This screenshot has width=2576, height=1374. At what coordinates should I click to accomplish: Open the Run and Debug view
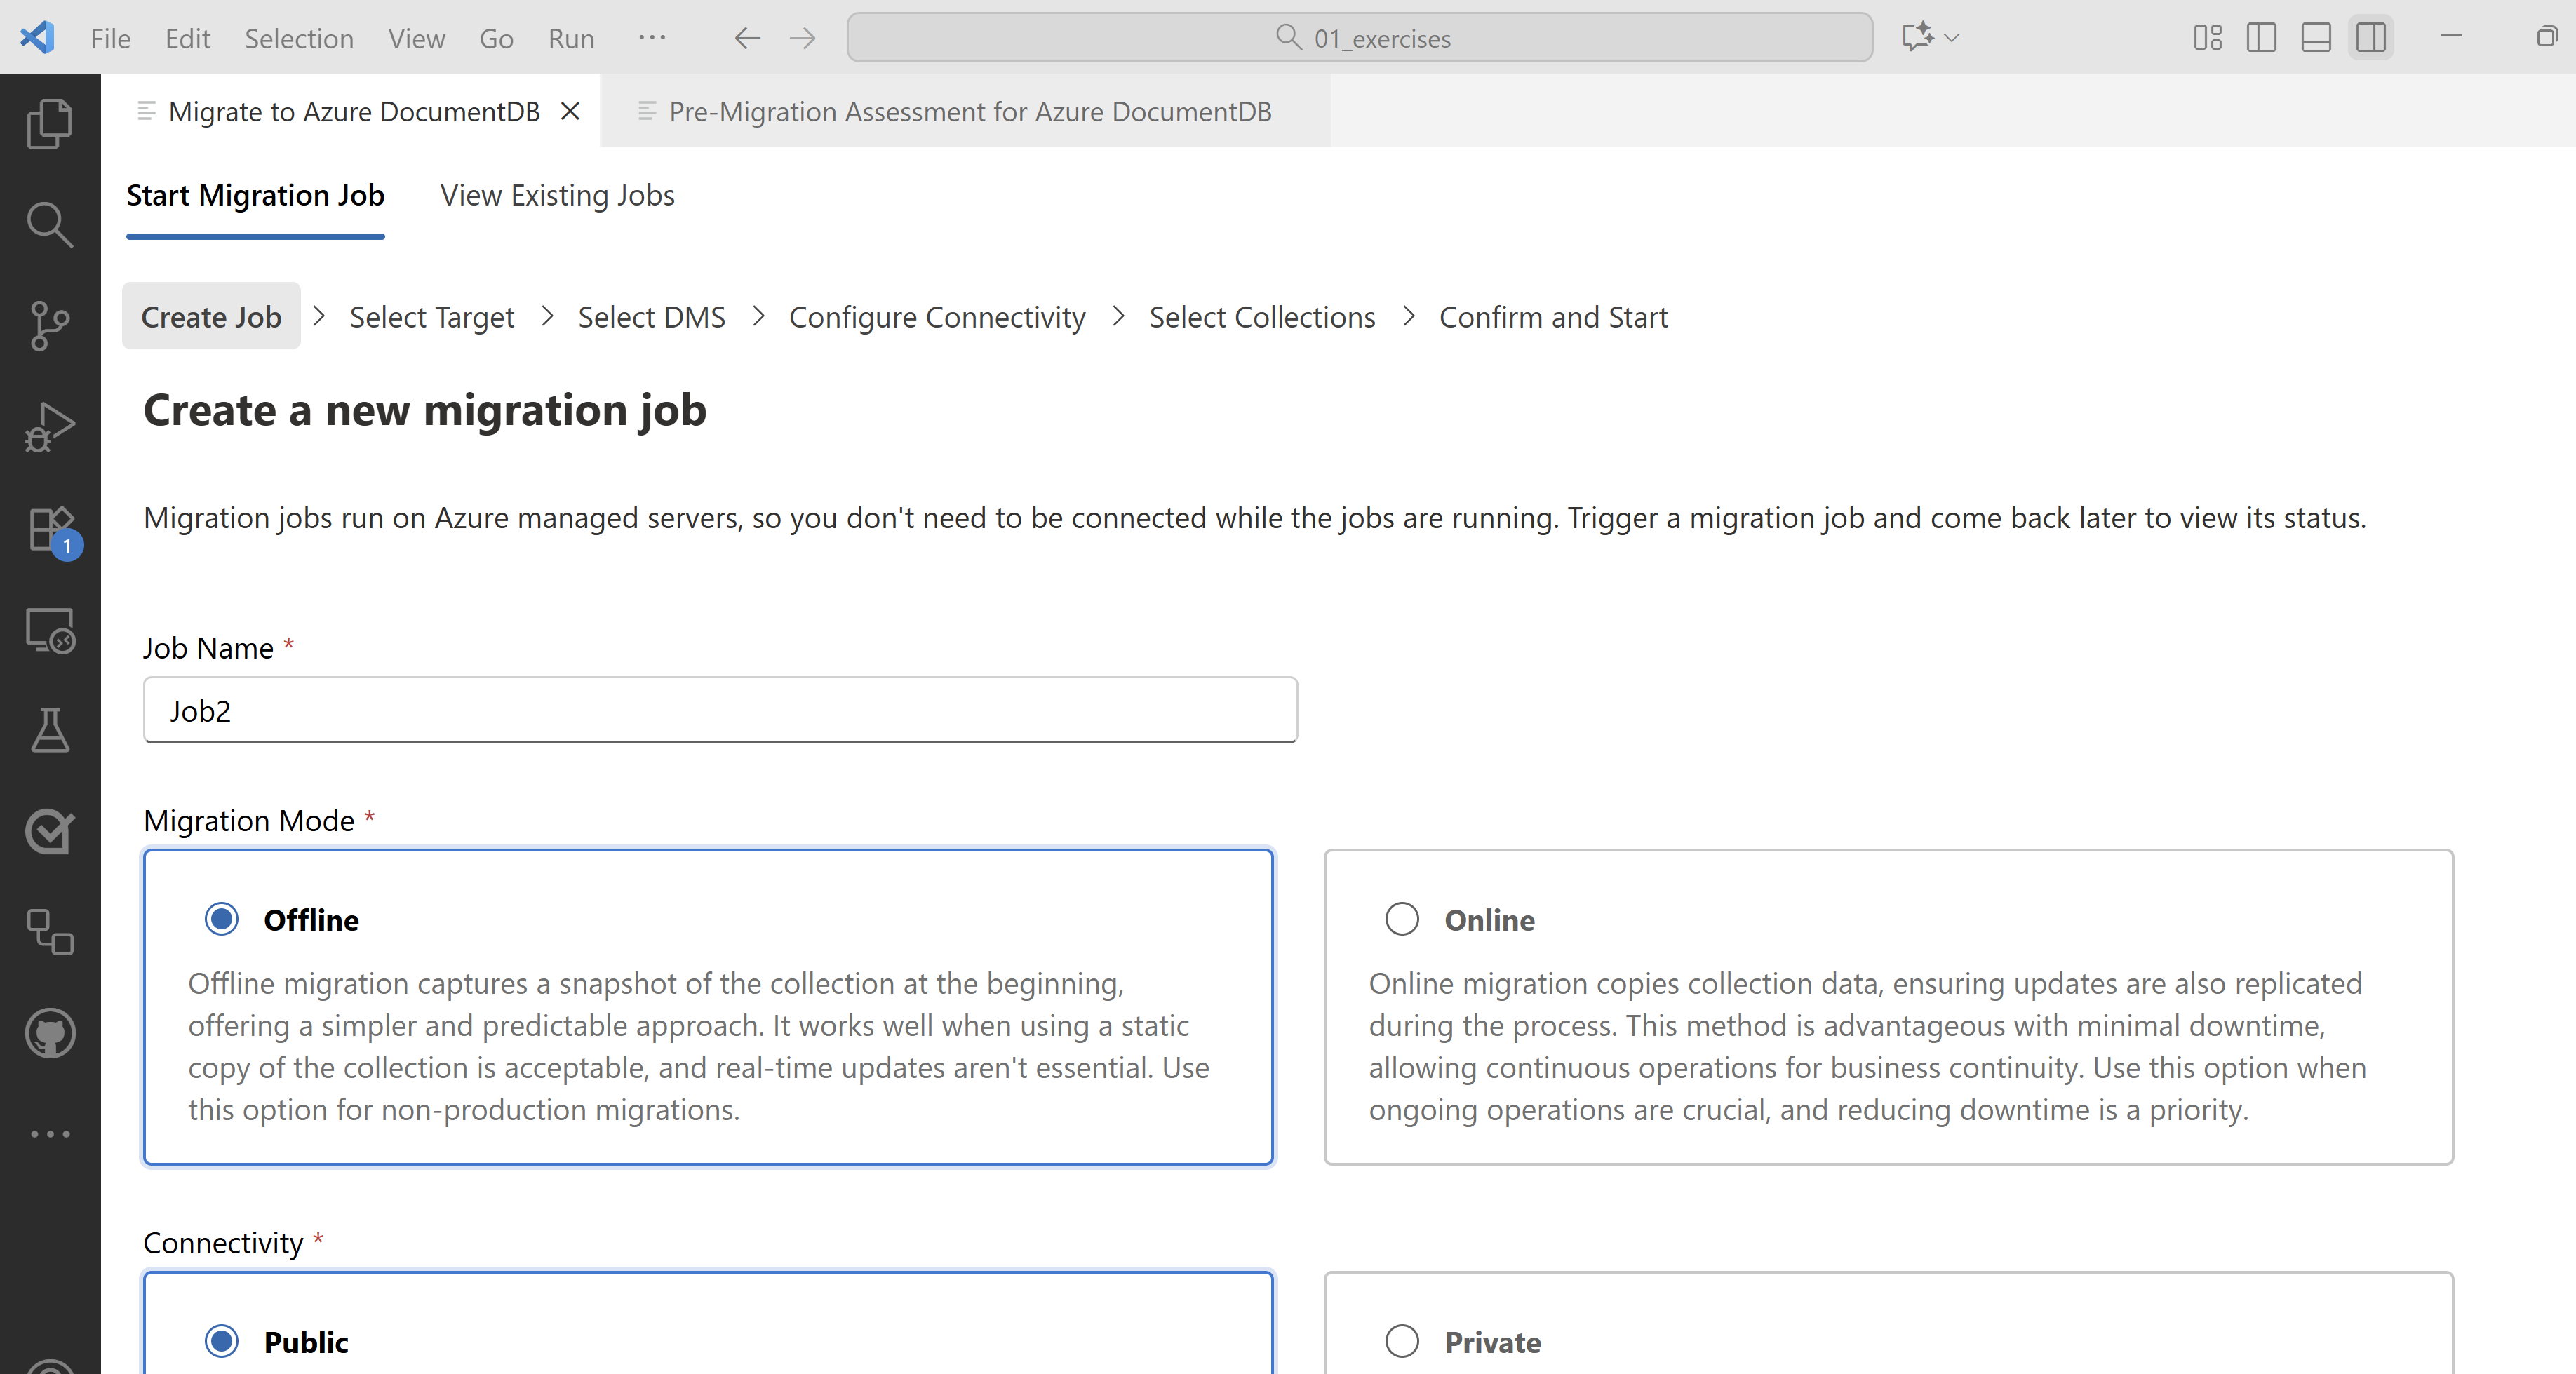click(x=49, y=427)
